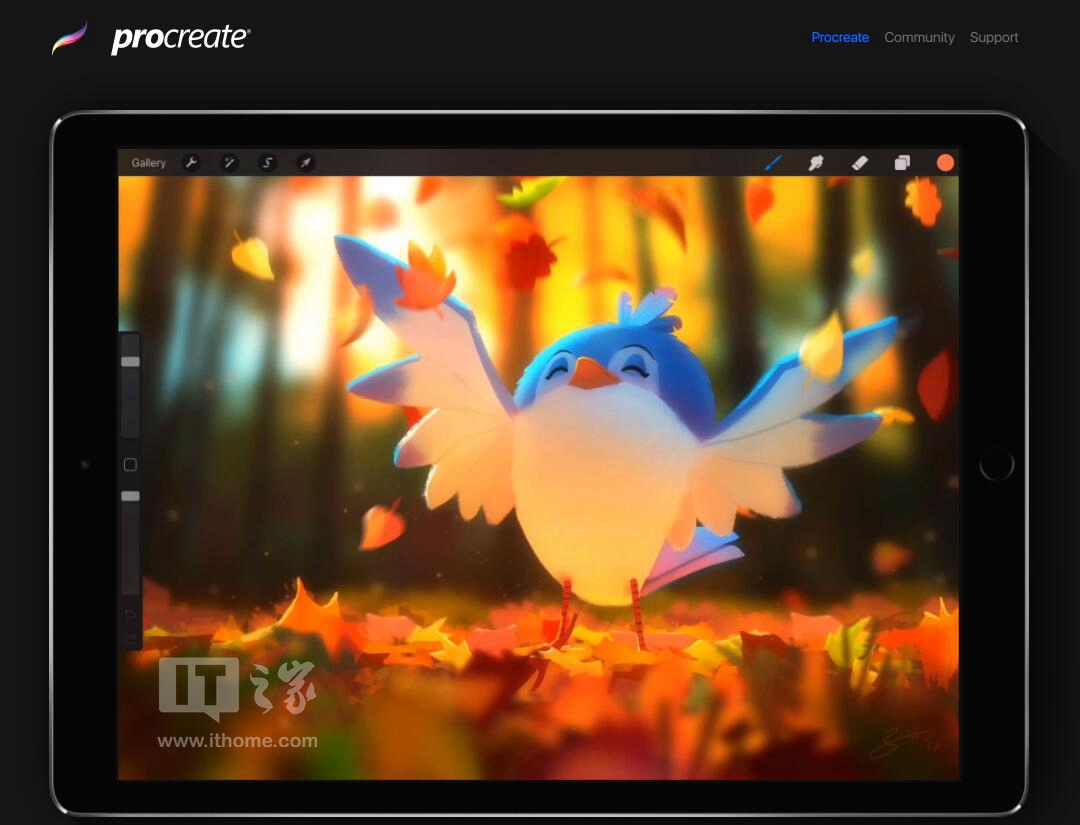Click the brush opacity slider handle

point(130,496)
